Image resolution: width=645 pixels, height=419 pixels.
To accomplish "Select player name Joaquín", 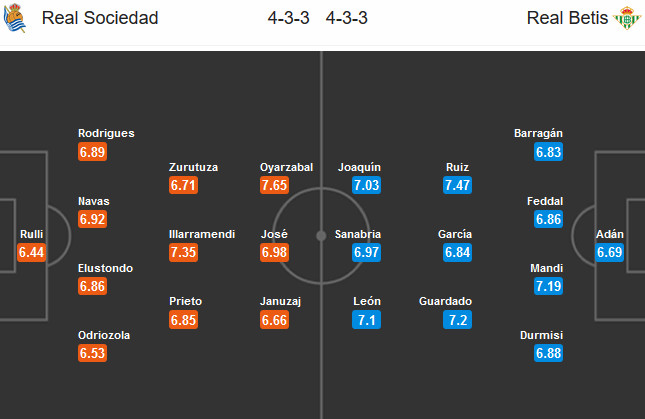I will (360, 167).
